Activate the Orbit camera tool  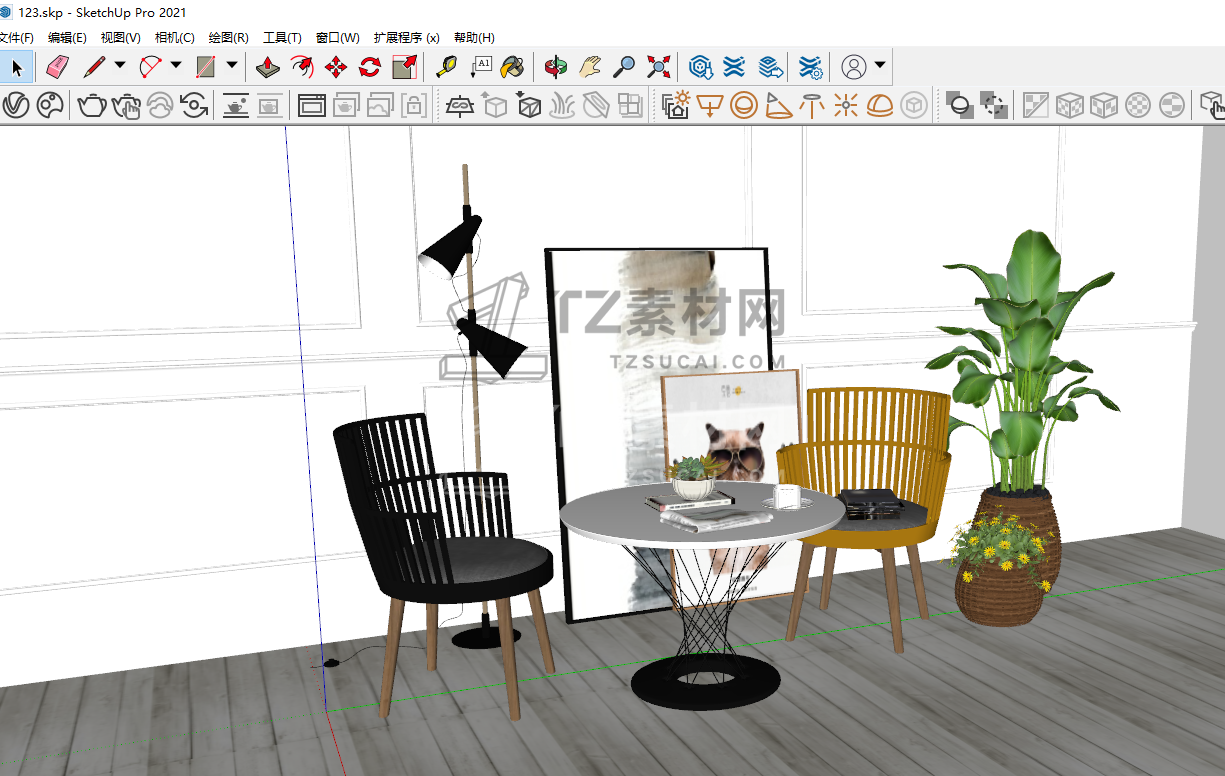pyautogui.click(x=556, y=67)
